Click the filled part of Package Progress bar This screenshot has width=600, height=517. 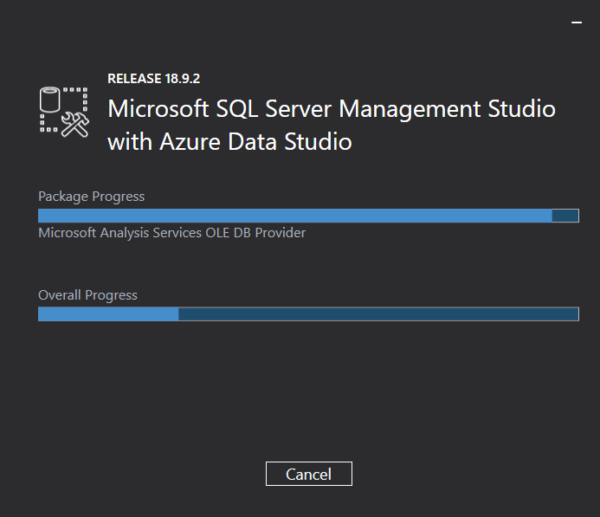[x=294, y=216]
